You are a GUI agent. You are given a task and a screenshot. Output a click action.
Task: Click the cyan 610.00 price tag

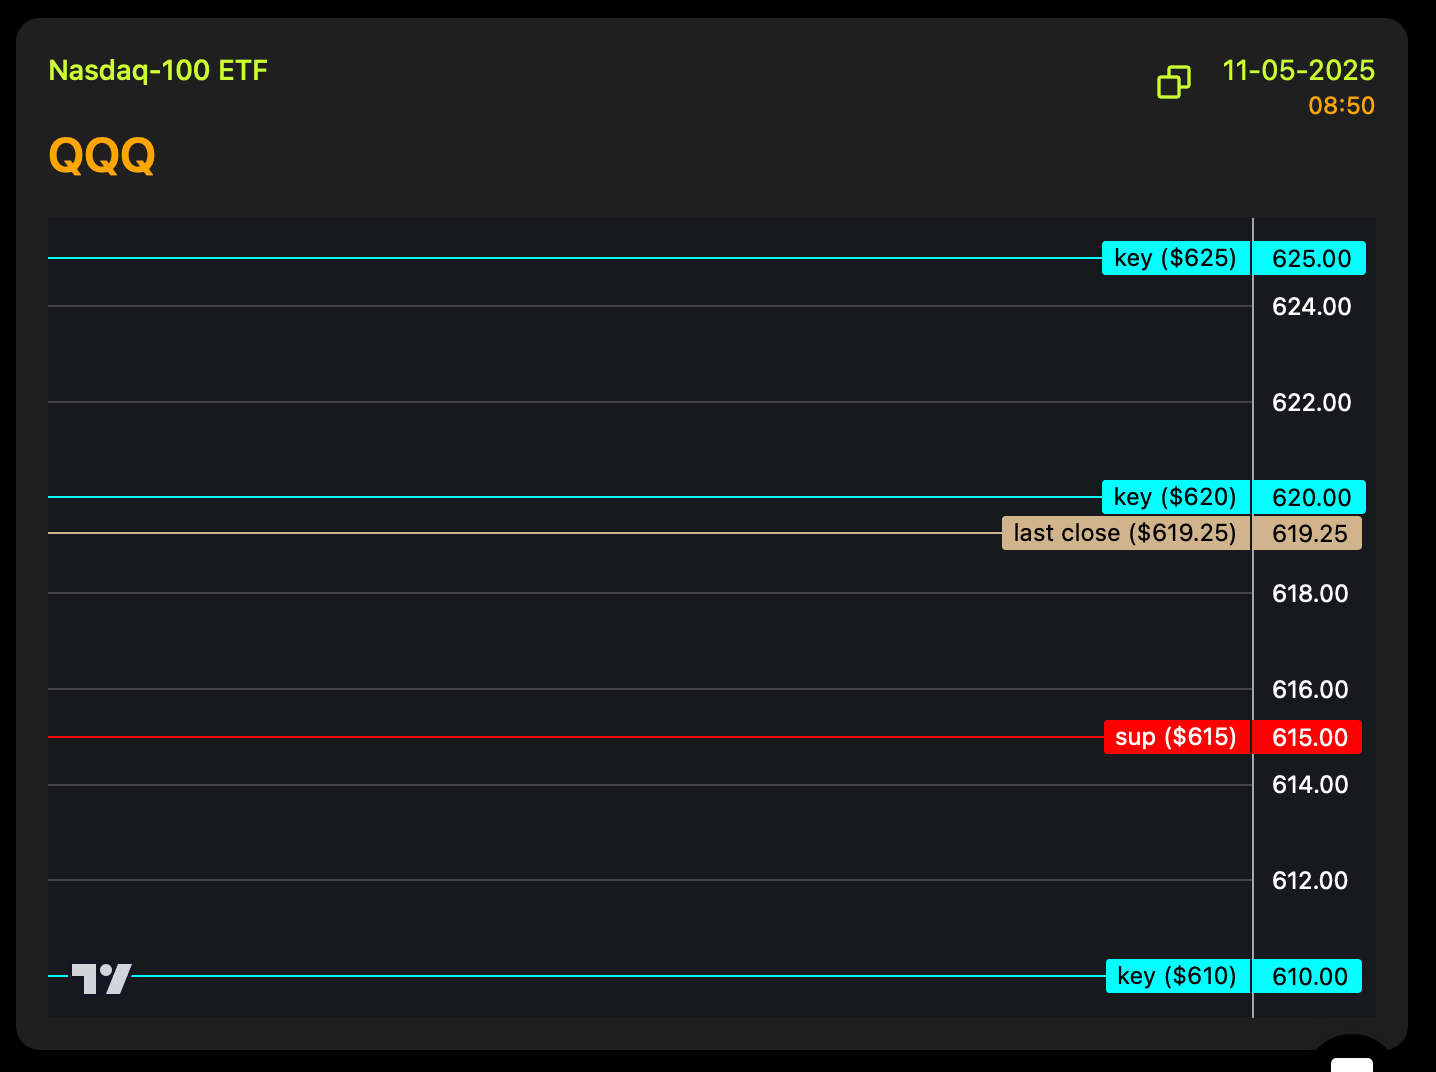1308,977
